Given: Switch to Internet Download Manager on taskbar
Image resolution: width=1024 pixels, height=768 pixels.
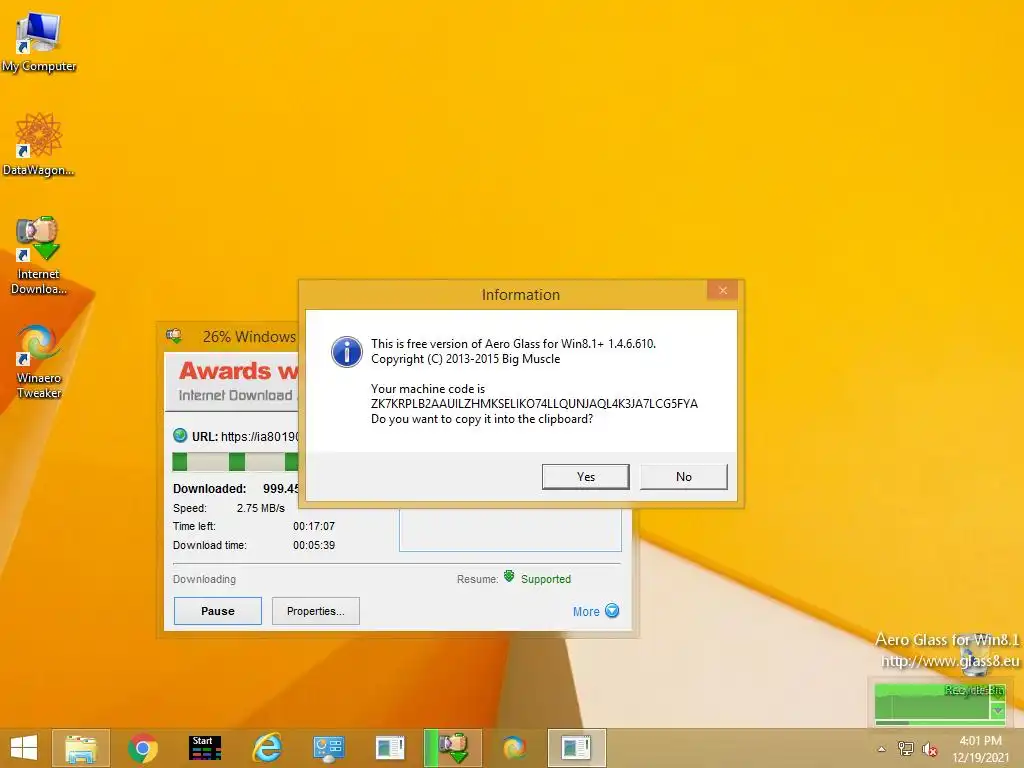Looking at the screenshot, I should click(453, 748).
